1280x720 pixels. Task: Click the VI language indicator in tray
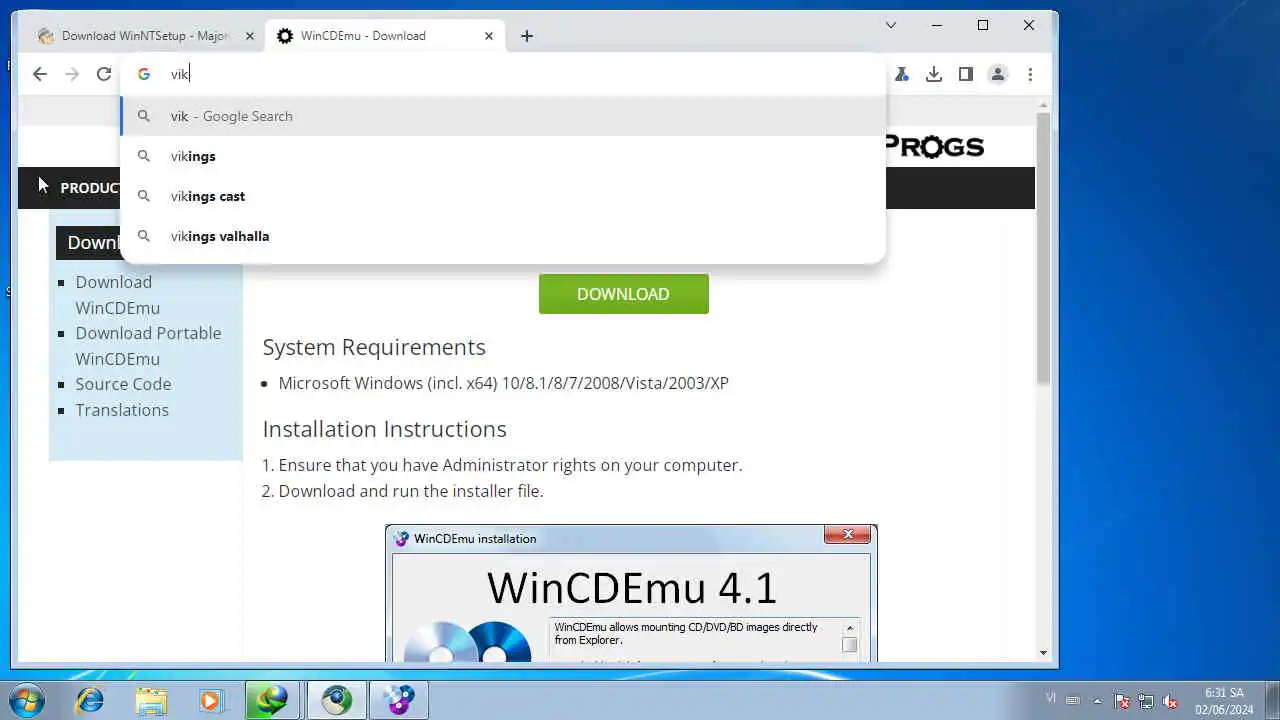(x=1051, y=698)
